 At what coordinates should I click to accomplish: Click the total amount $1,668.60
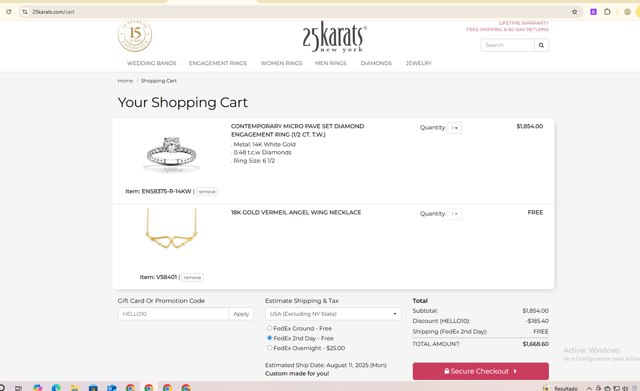coord(536,344)
